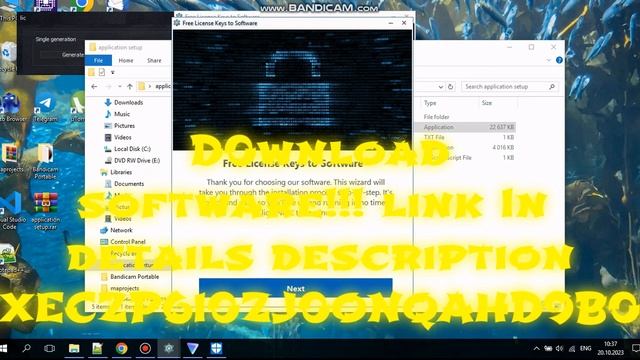640x360 pixels.
Task: Refresh the File Explorer folder view
Action: coord(451,87)
